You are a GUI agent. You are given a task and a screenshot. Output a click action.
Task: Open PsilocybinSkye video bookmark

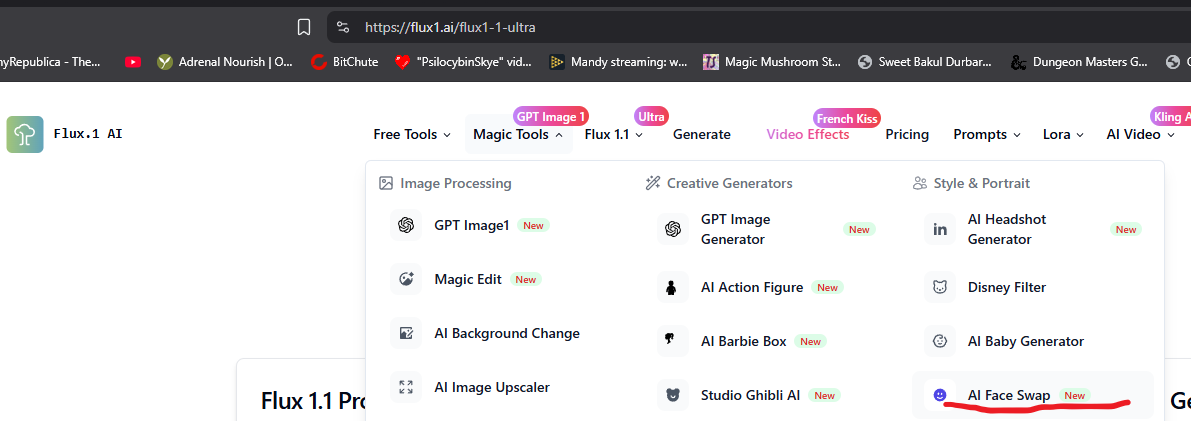pos(463,62)
